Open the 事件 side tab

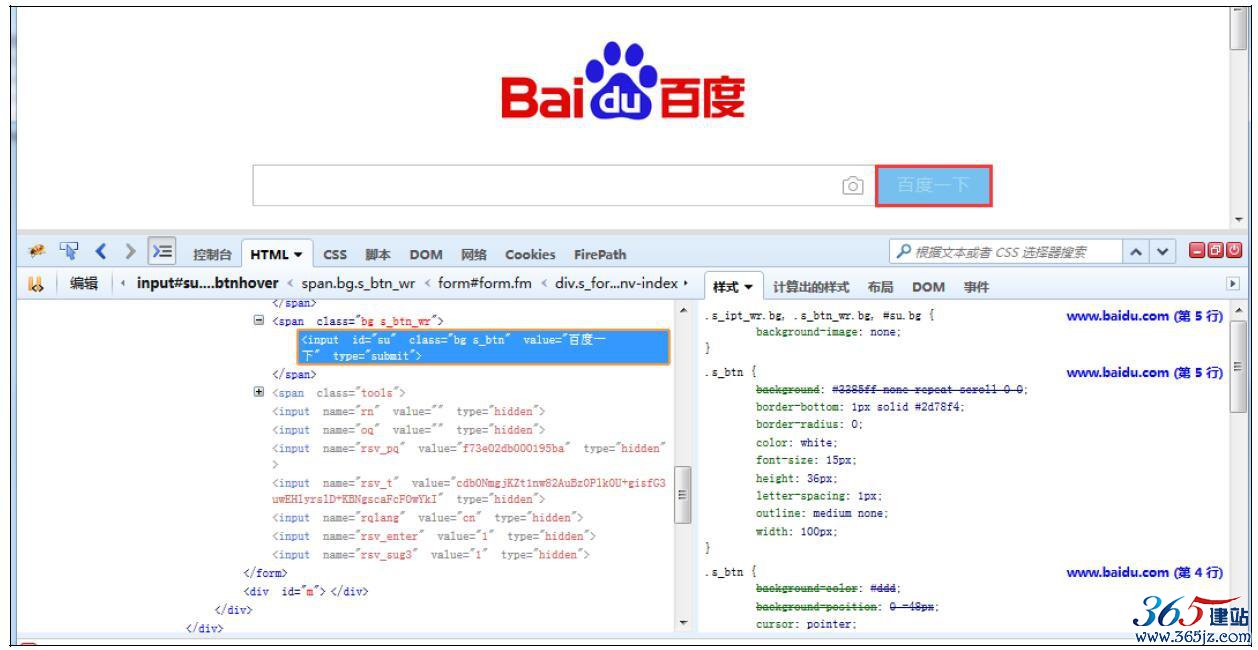(976, 287)
